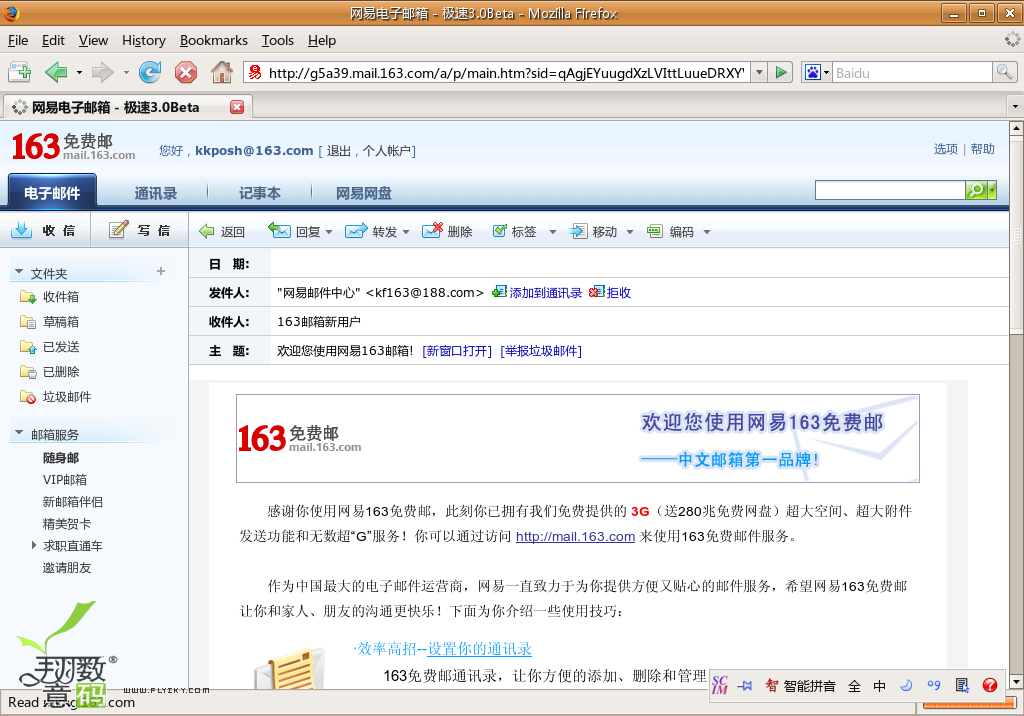Screen dimensions: 1024x716
Task: Collapse the 文件夹 folder section
Action: (19, 273)
